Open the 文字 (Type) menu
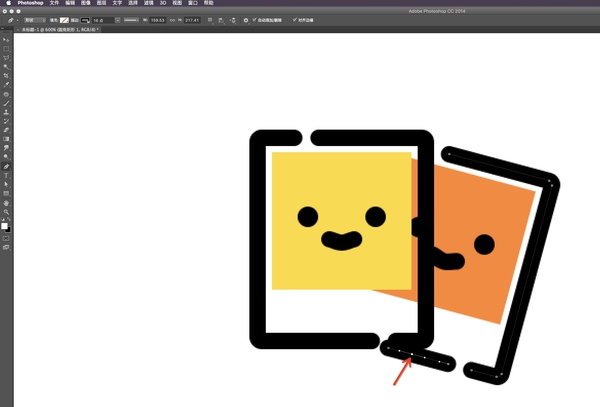This screenshot has width=600, height=407. (117, 3)
